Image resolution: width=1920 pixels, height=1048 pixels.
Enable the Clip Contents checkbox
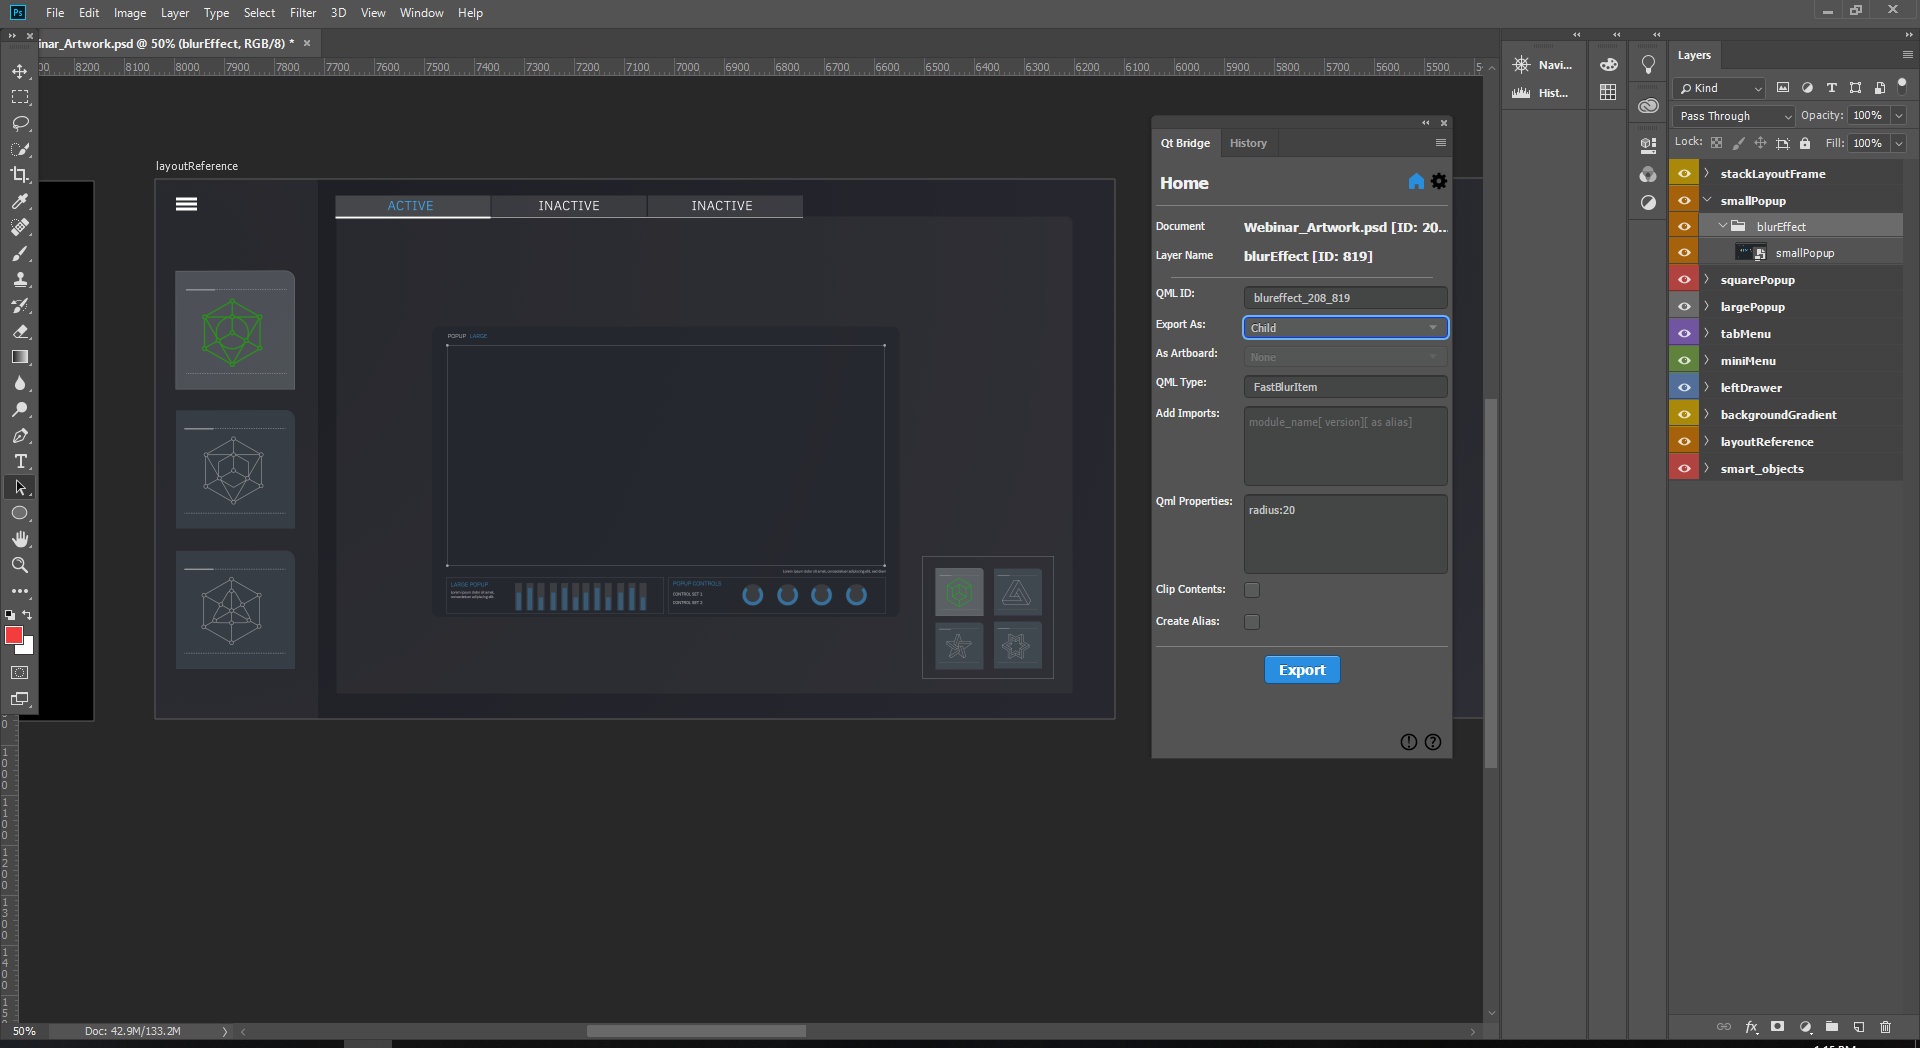pyautogui.click(x=1251, y=589)
